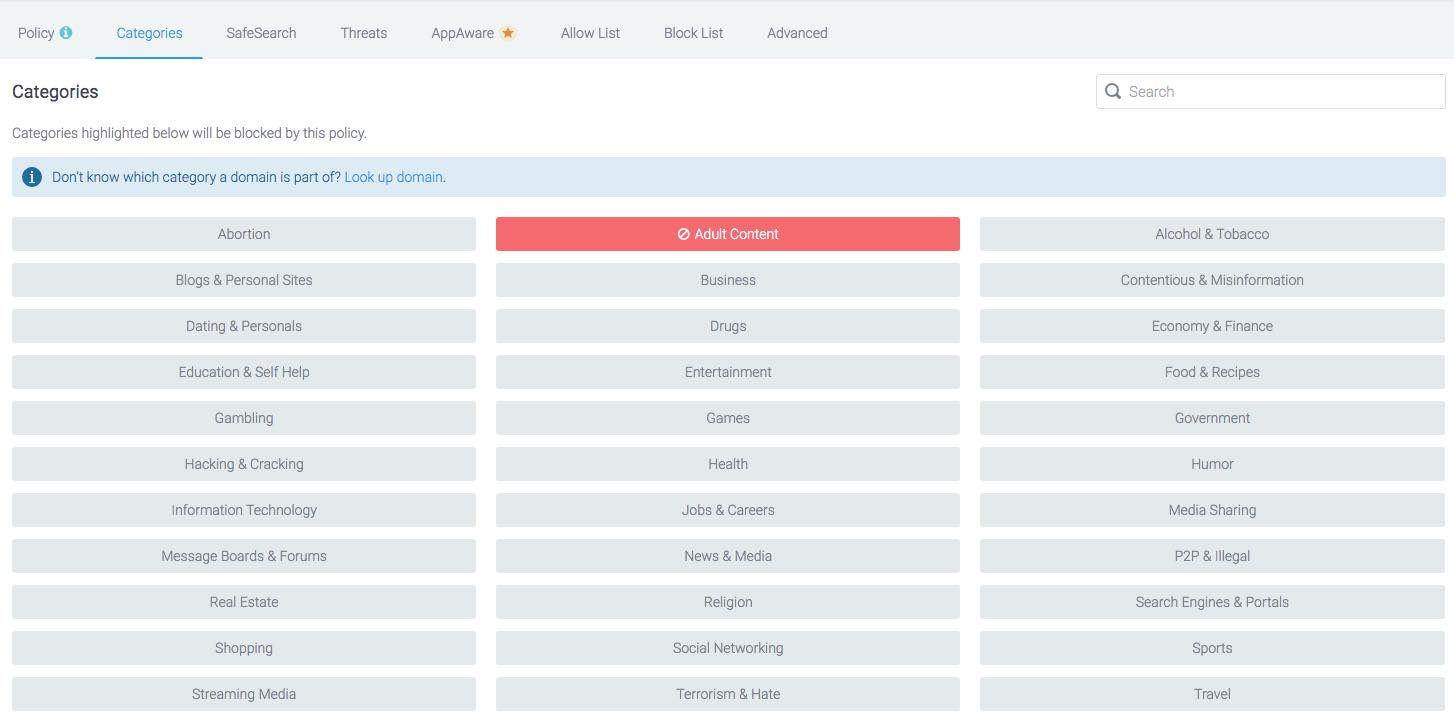Block the Terrorism & Hate category
Image resolution: width=1454 pixels, height=719 pixels.
coord(727,694)
